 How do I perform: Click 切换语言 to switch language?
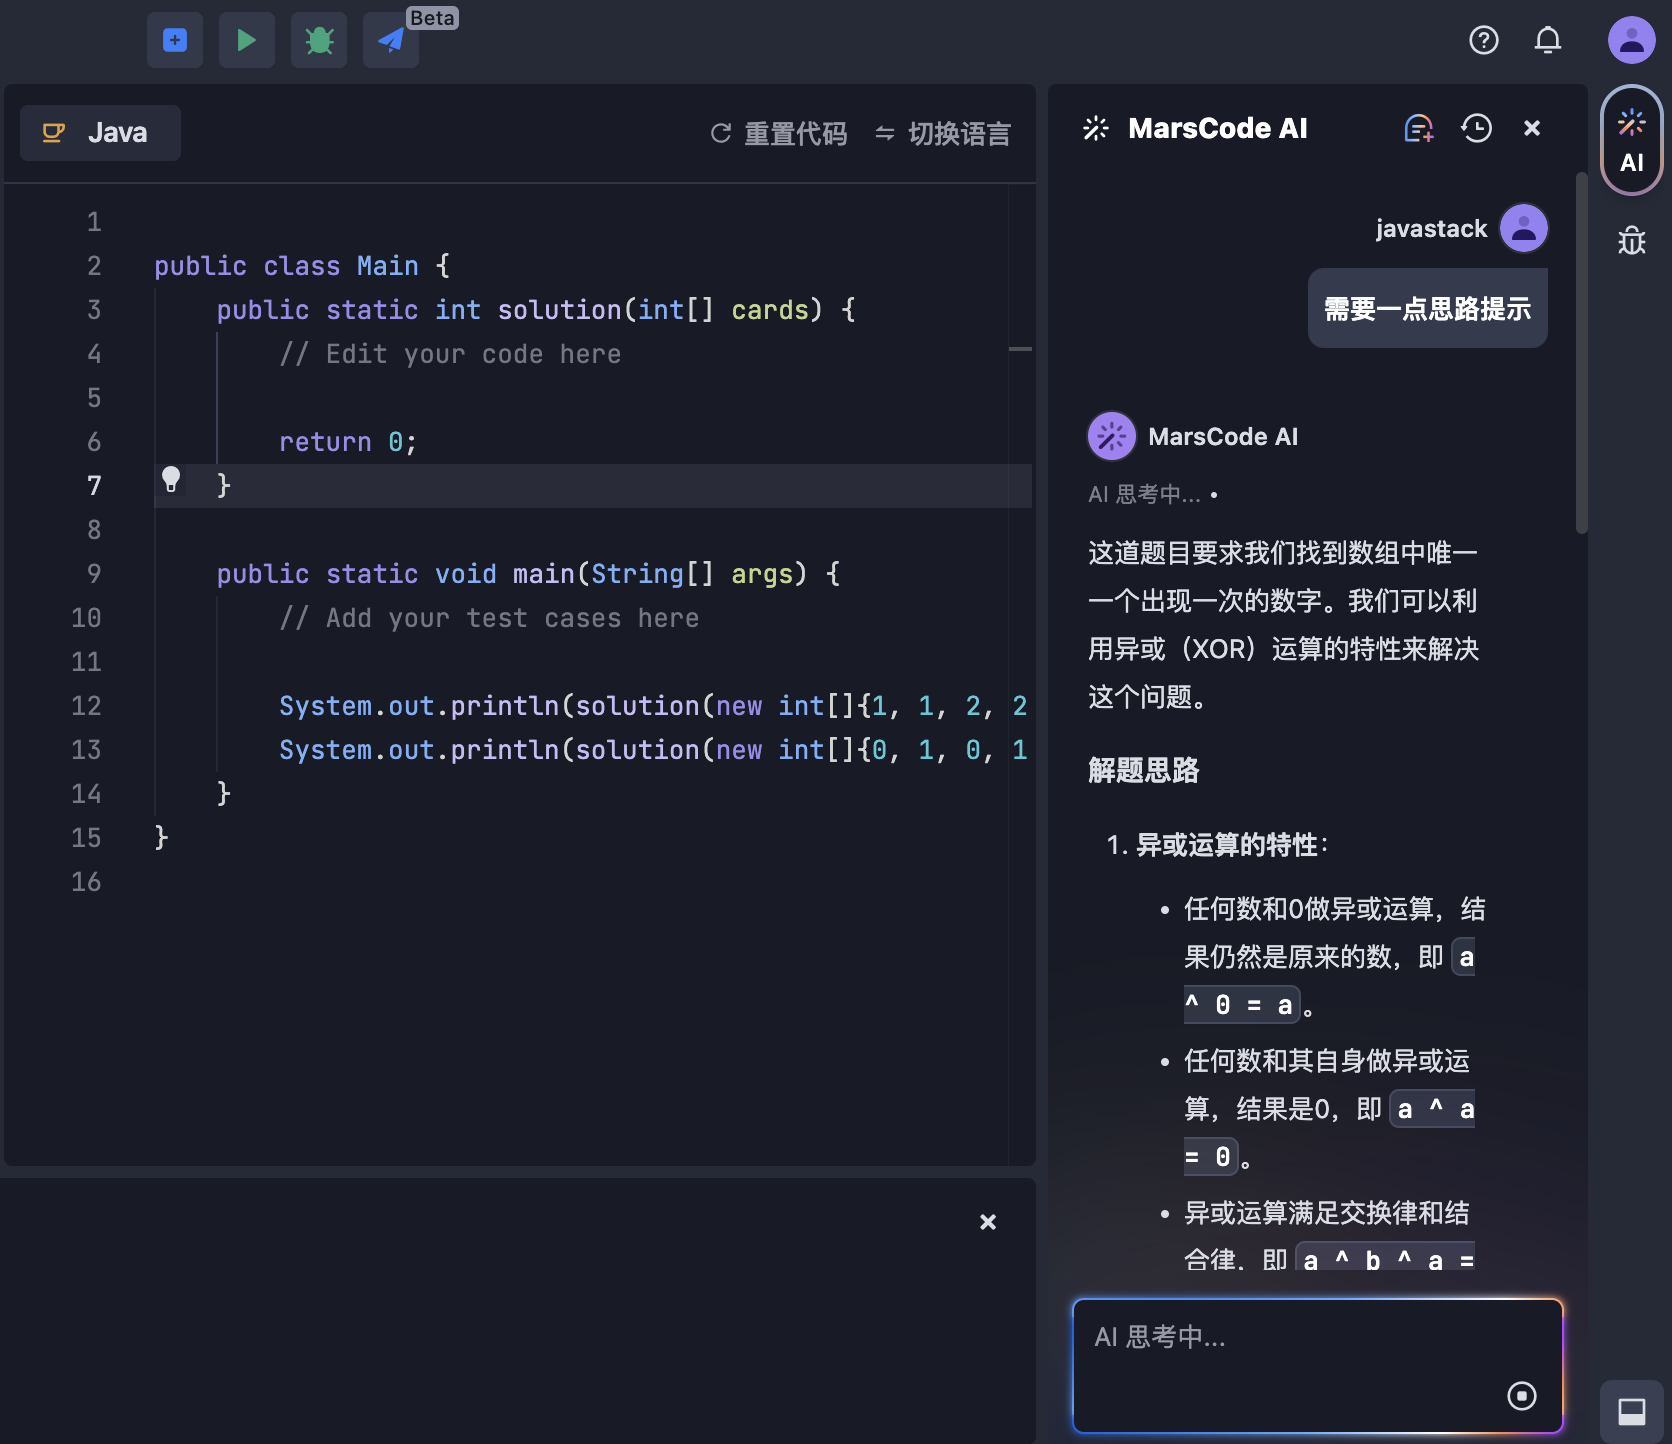tap(942, 133)
